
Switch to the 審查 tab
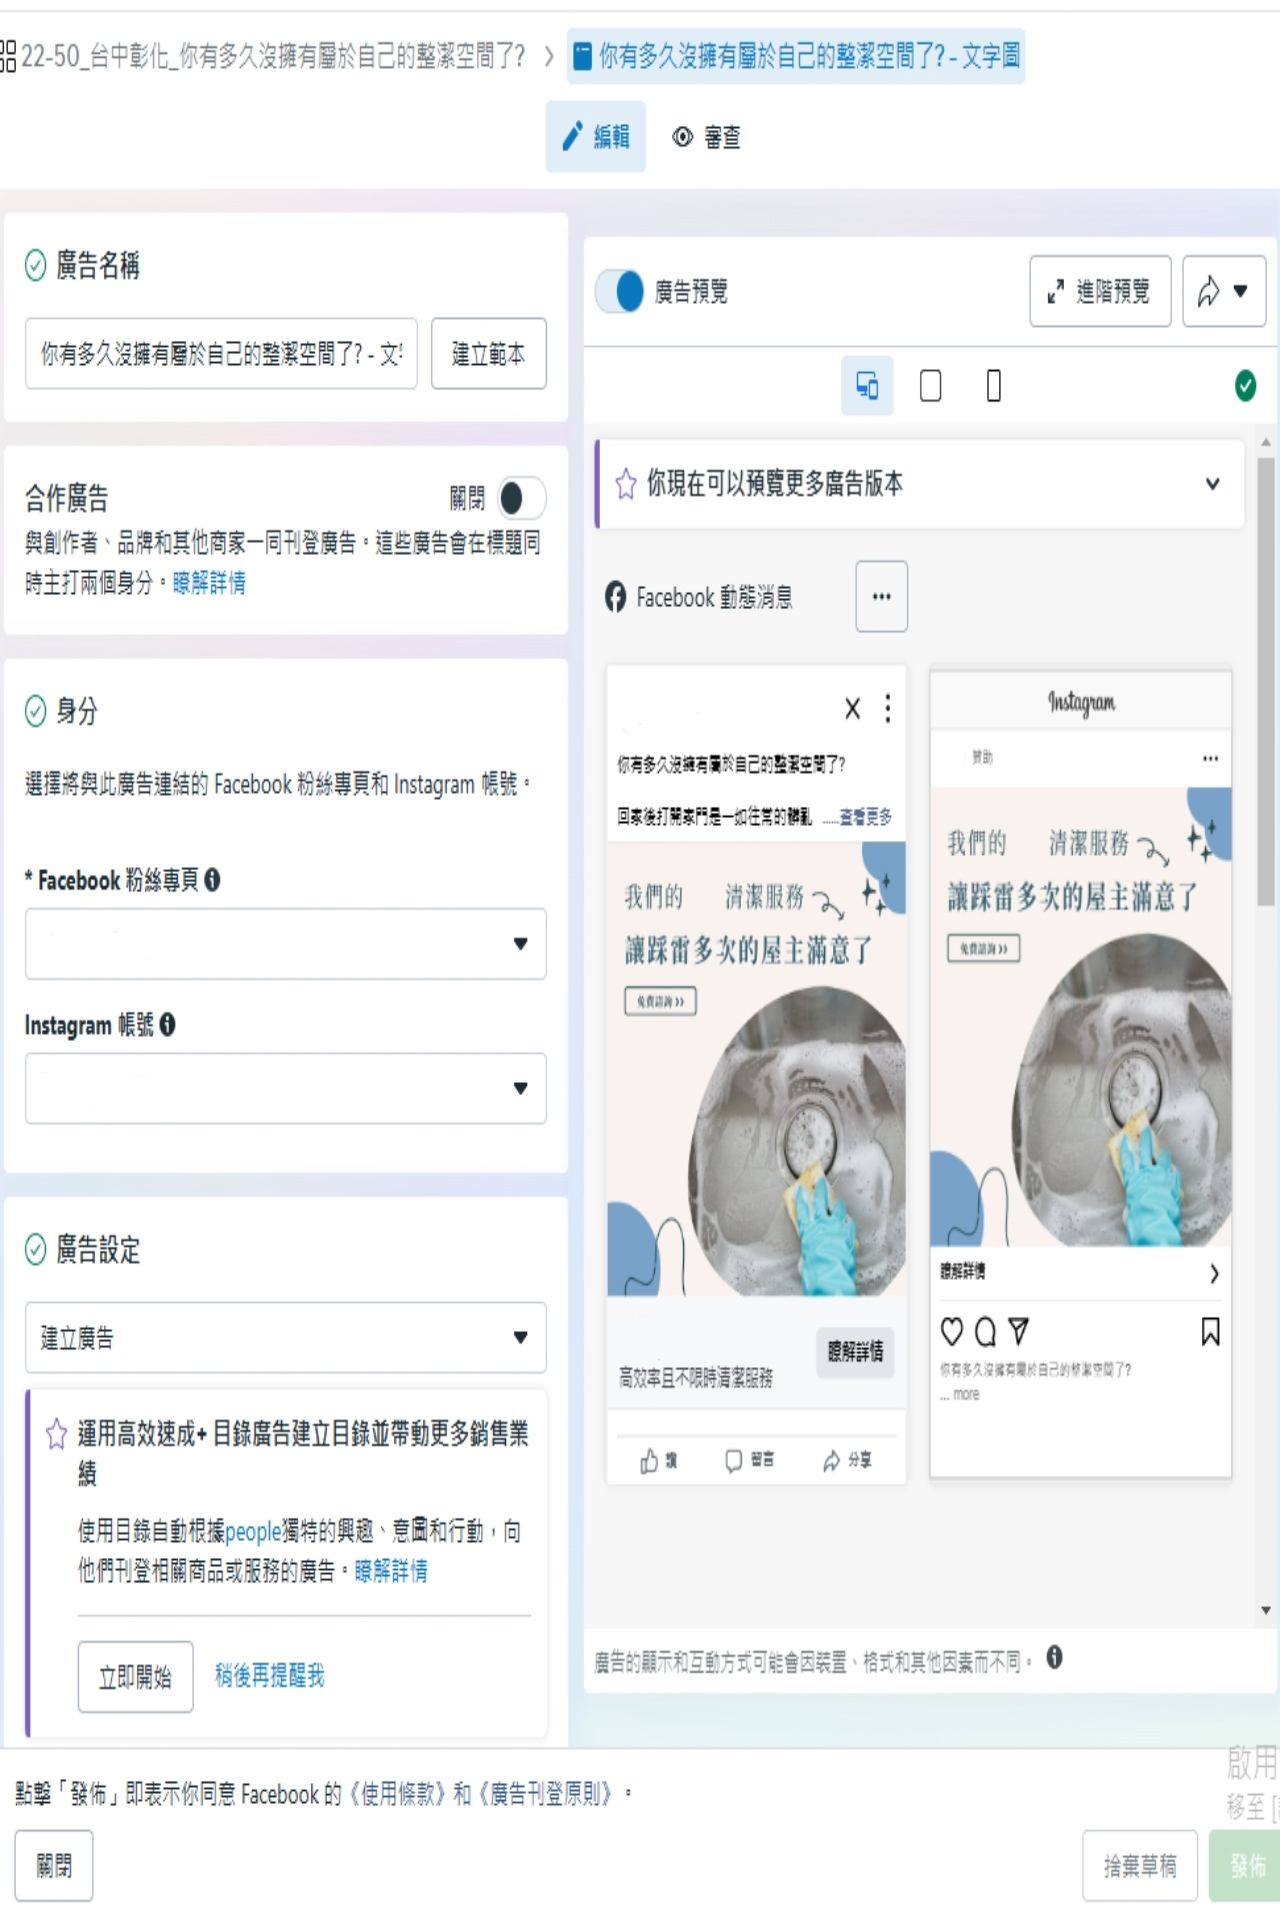tap(707, 137)
